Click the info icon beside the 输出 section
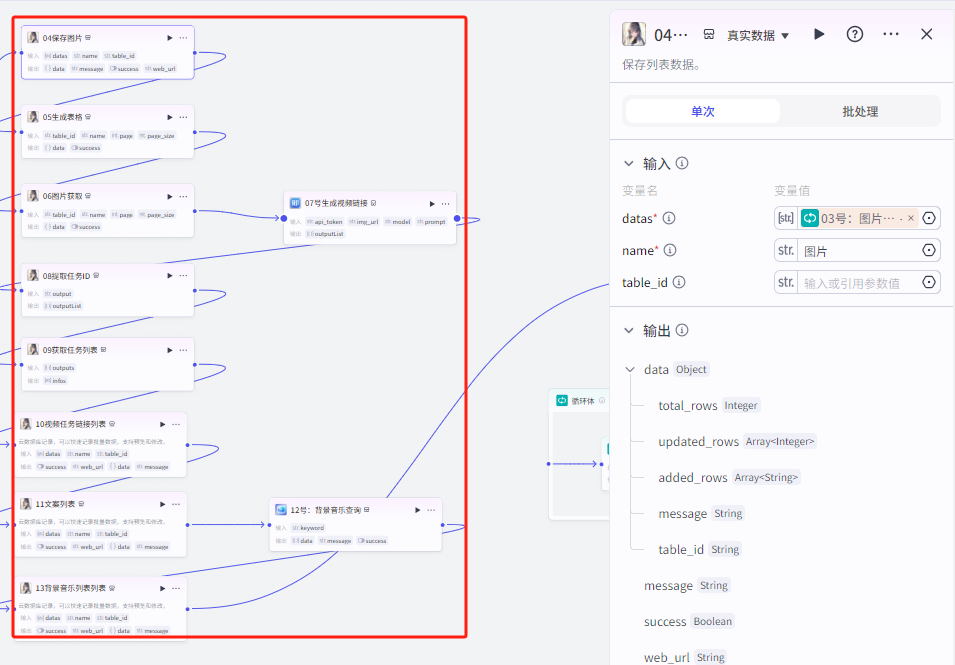955x665 pixels. click(x=683, y=330)
